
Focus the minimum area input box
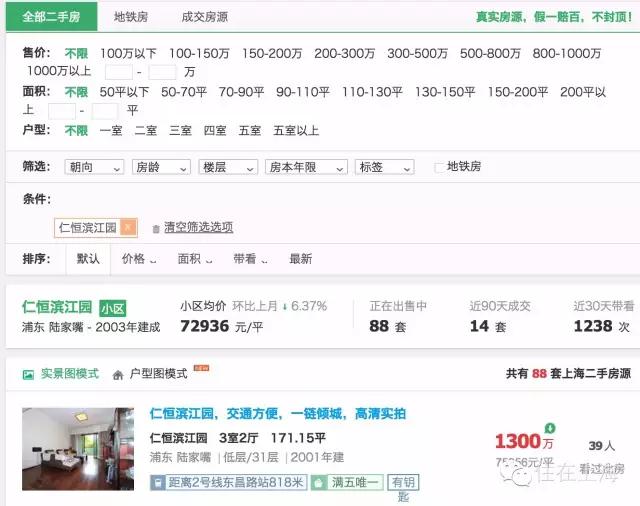pos(62,111)
